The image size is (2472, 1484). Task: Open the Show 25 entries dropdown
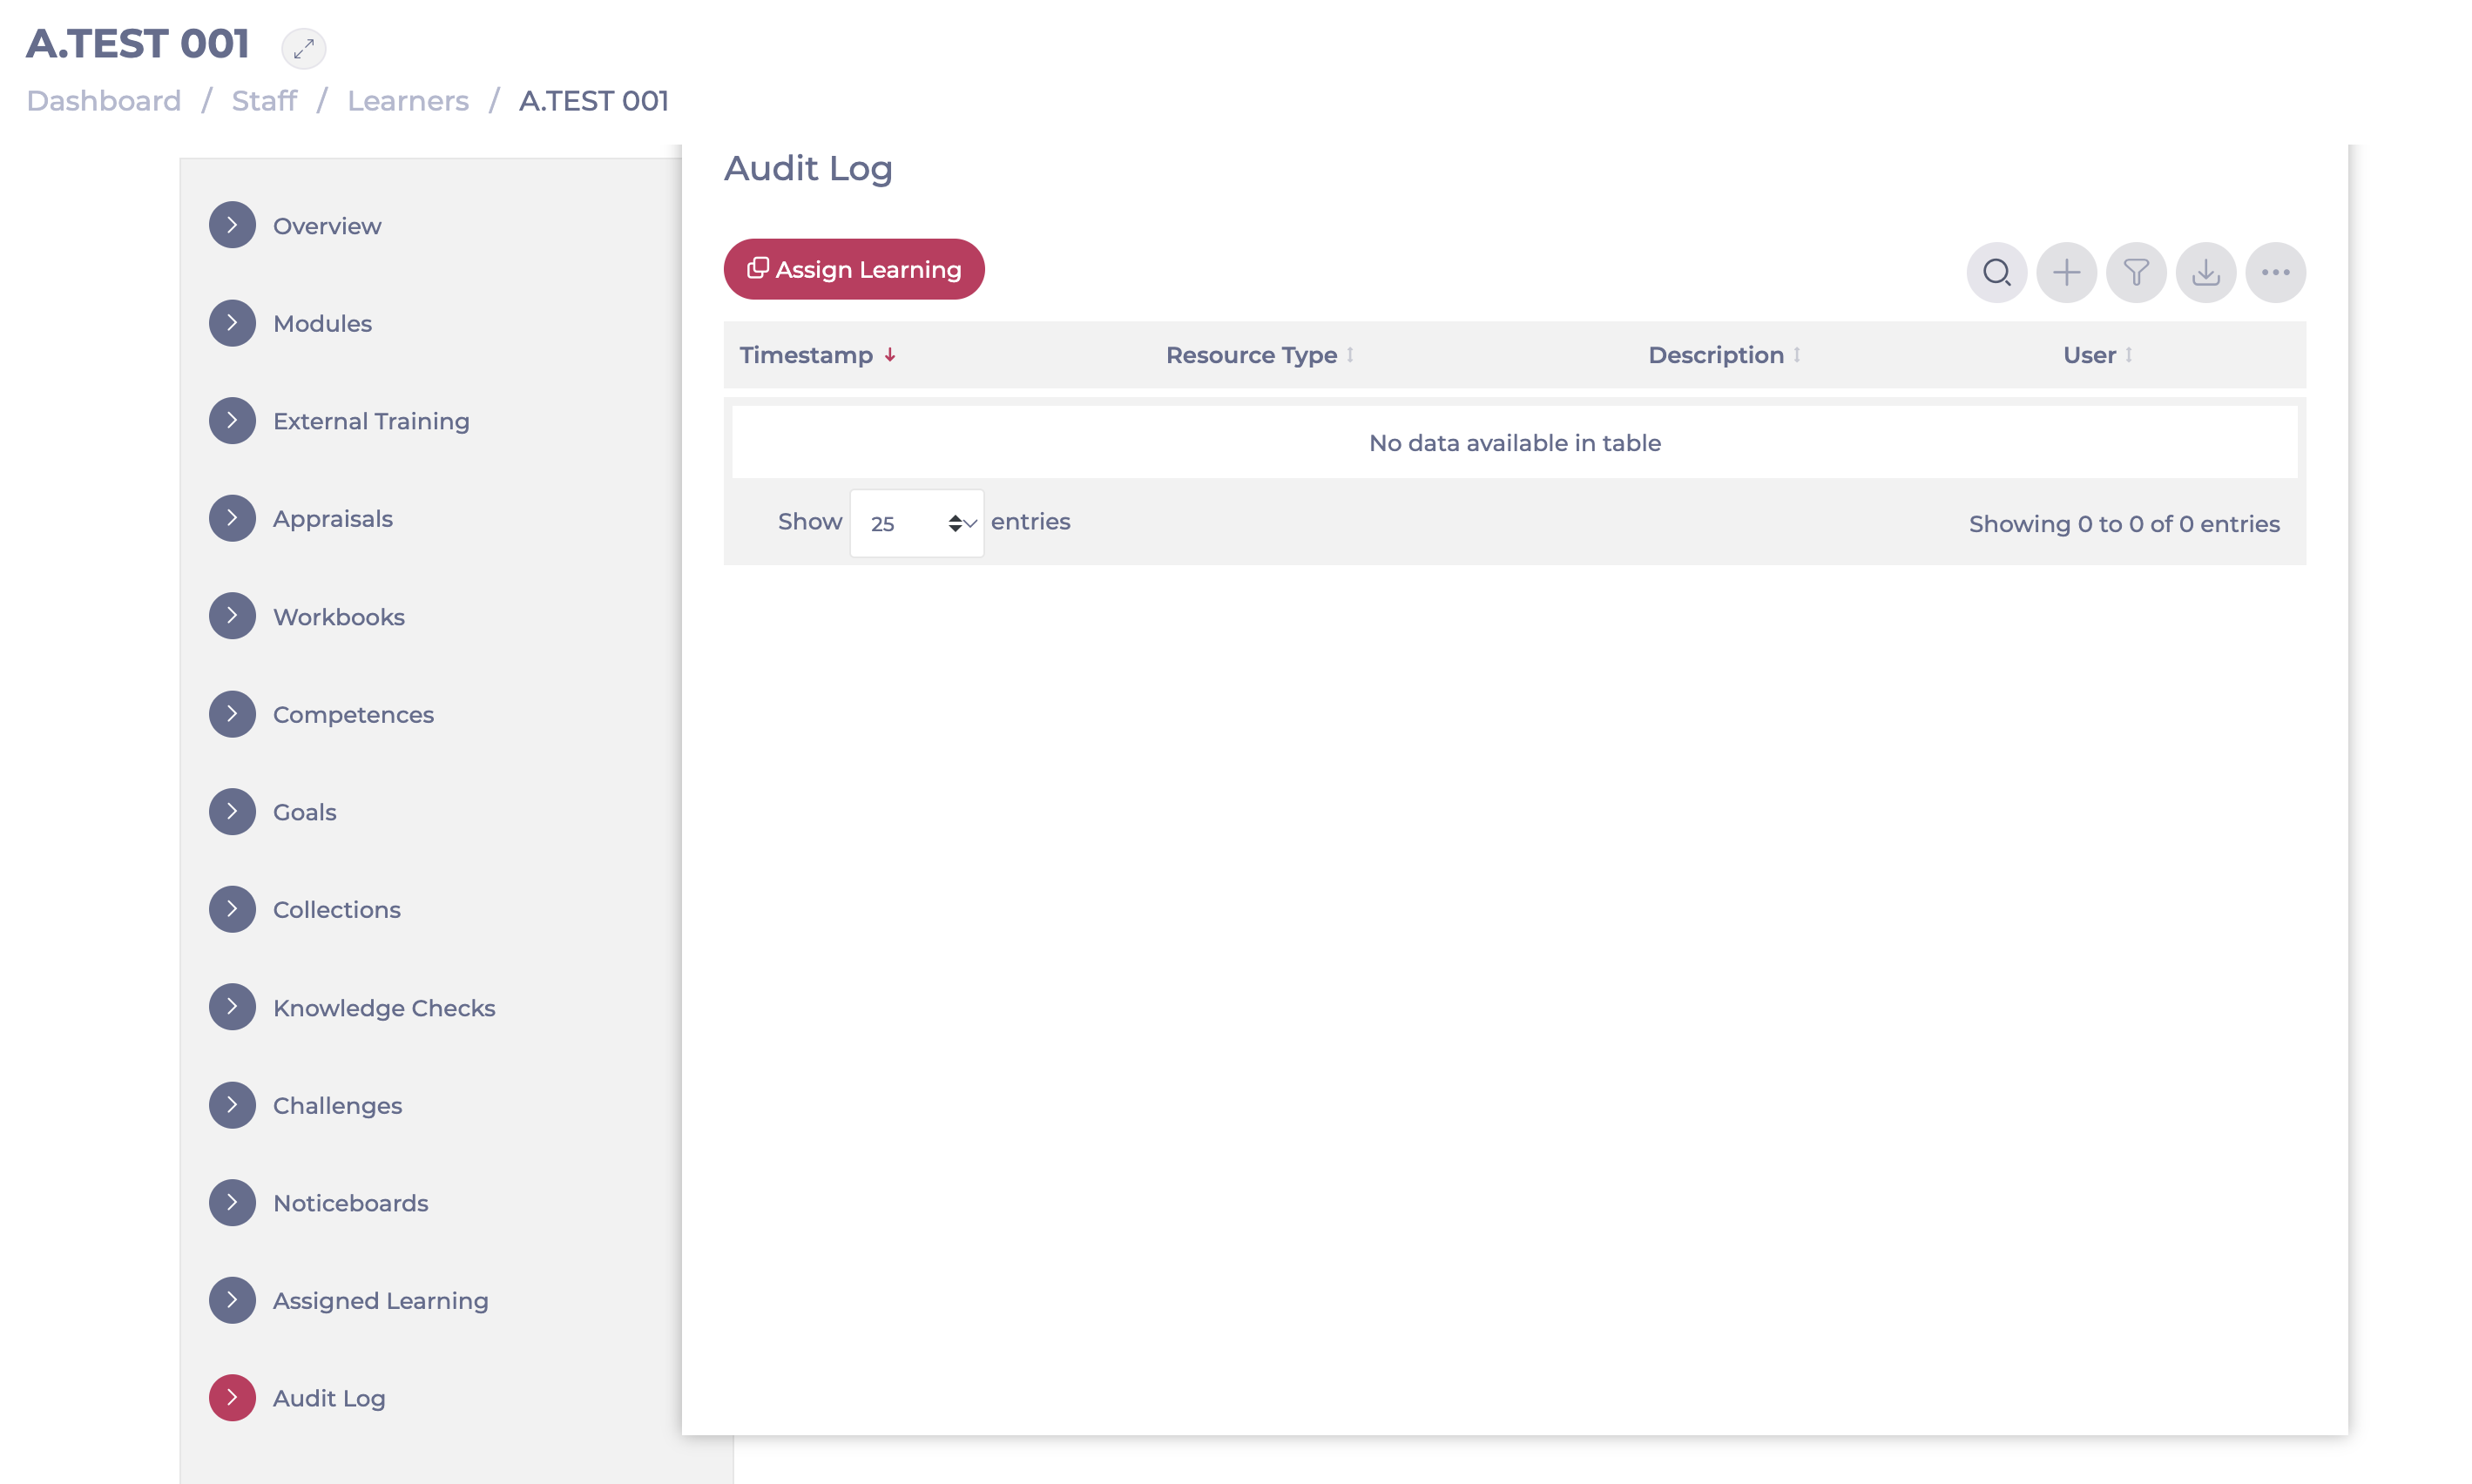tap(917, 523)
